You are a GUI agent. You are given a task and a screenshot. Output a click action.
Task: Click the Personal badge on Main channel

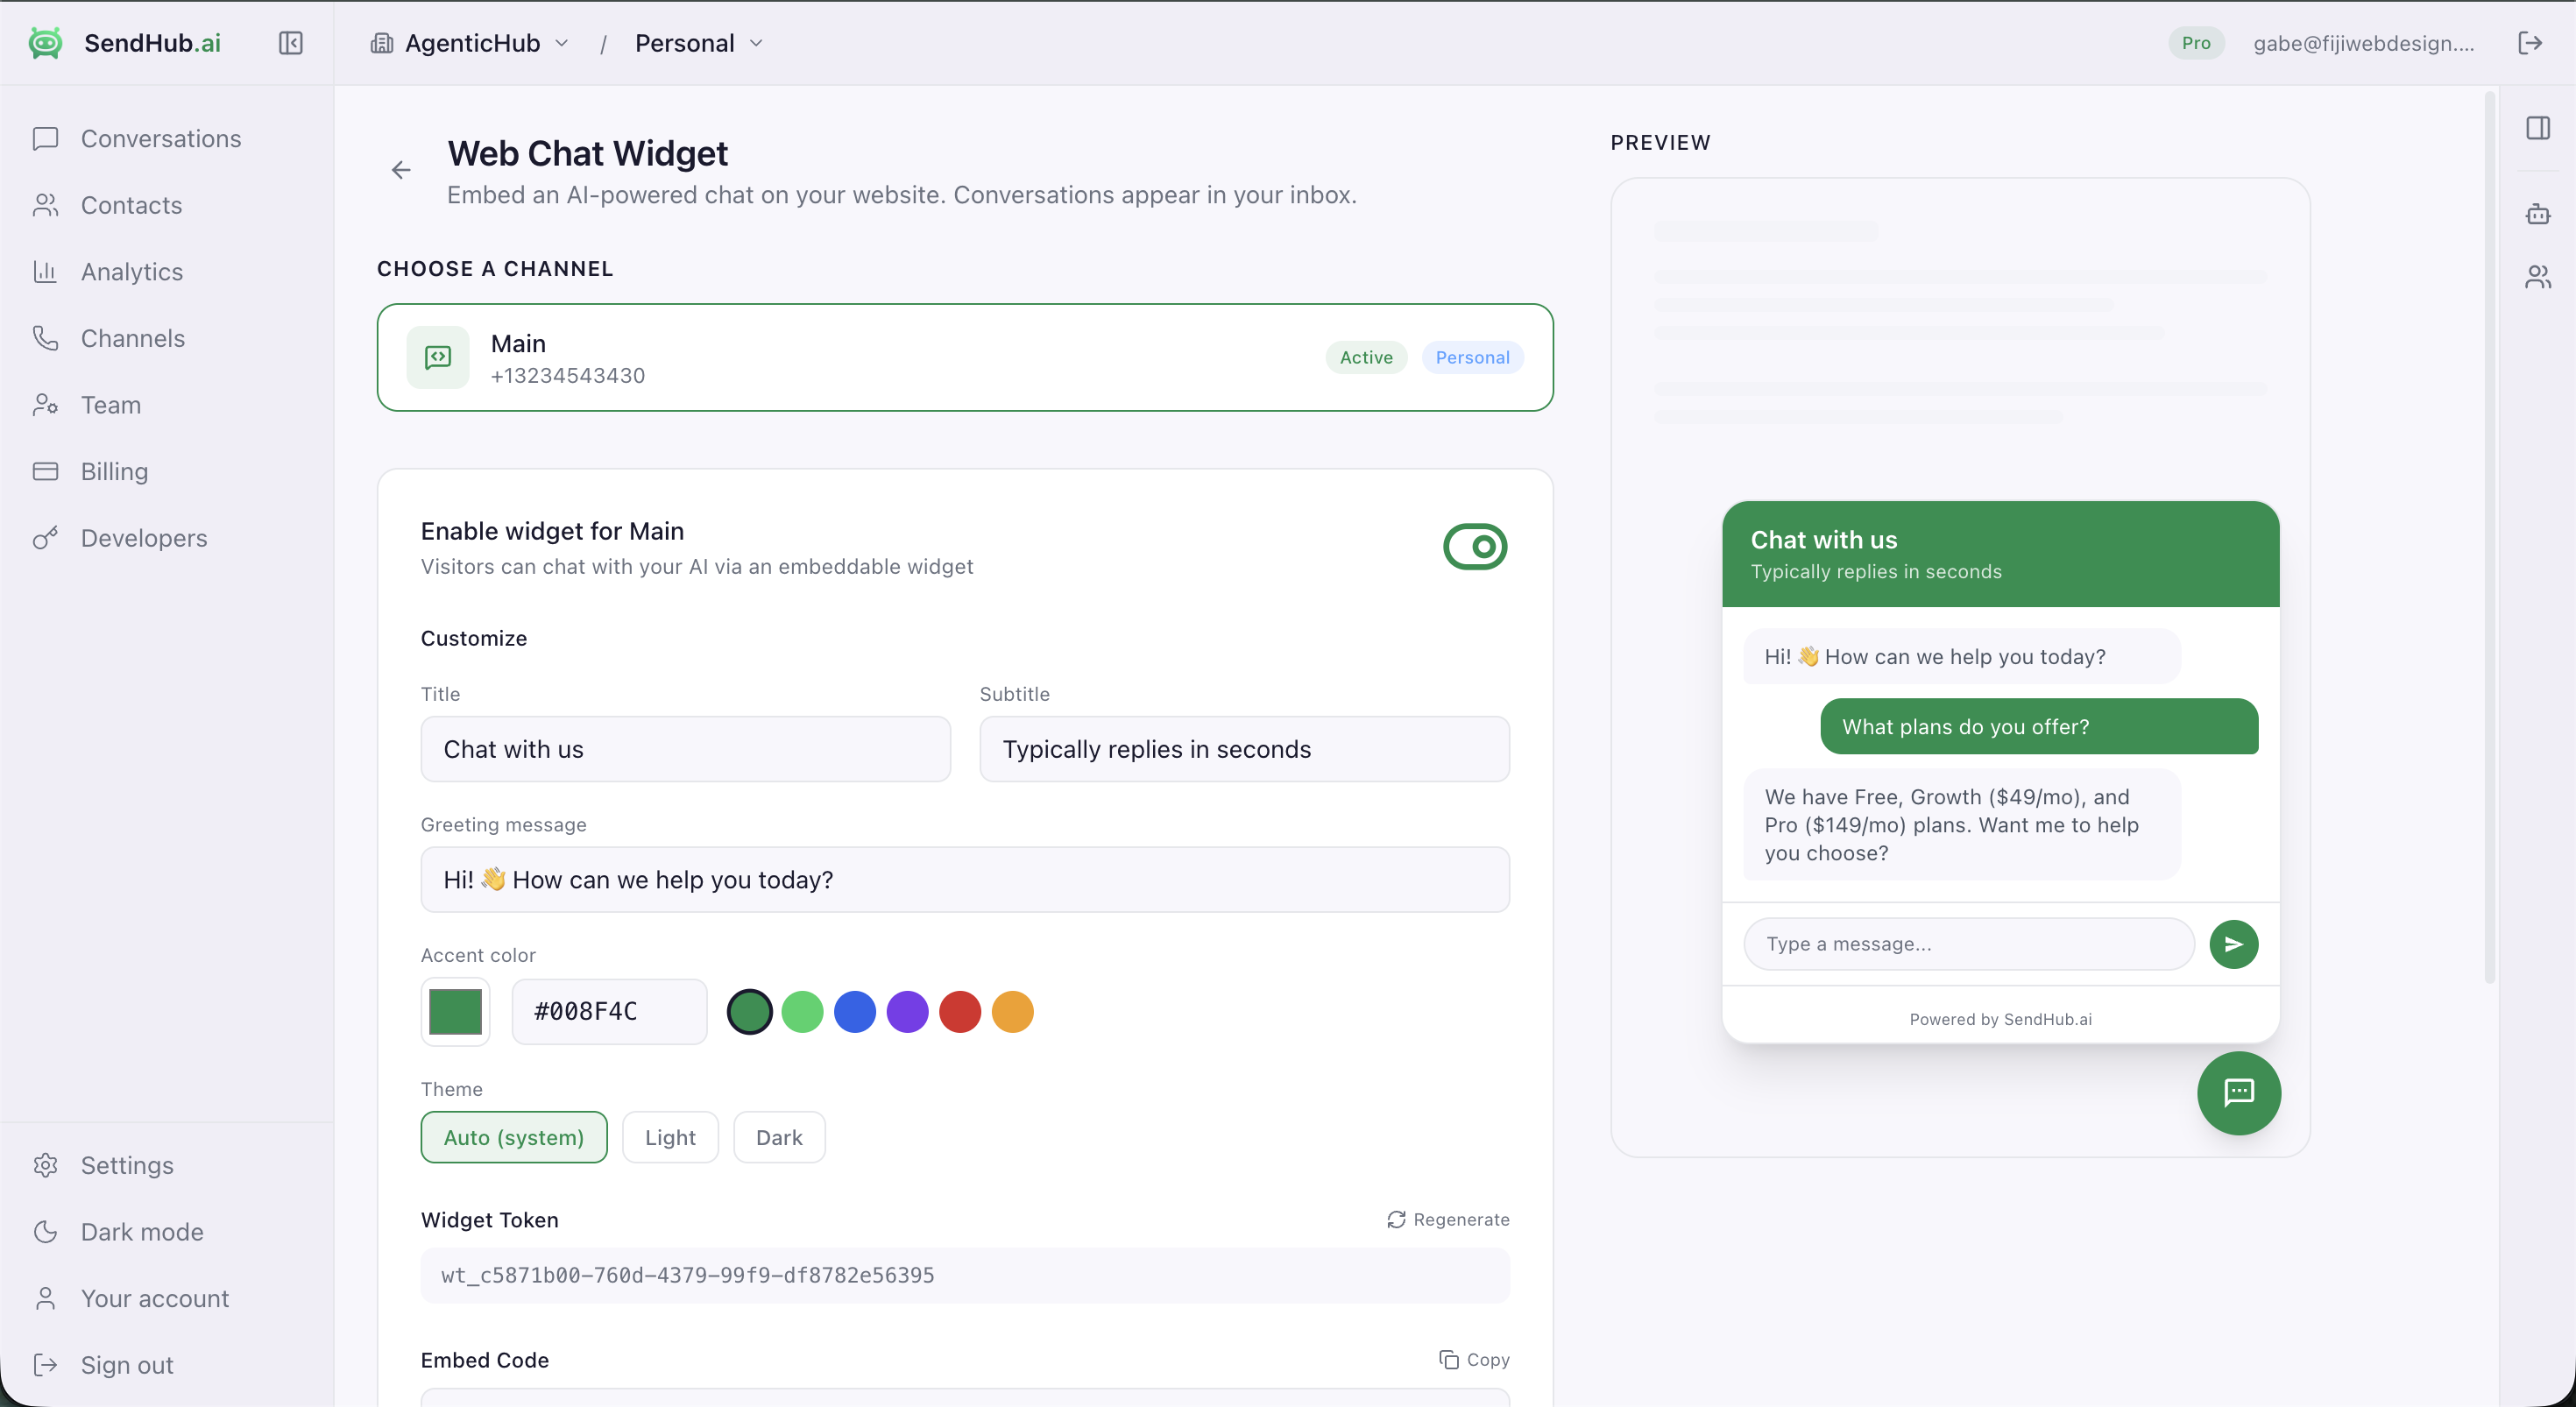[x=1472, y=357]
